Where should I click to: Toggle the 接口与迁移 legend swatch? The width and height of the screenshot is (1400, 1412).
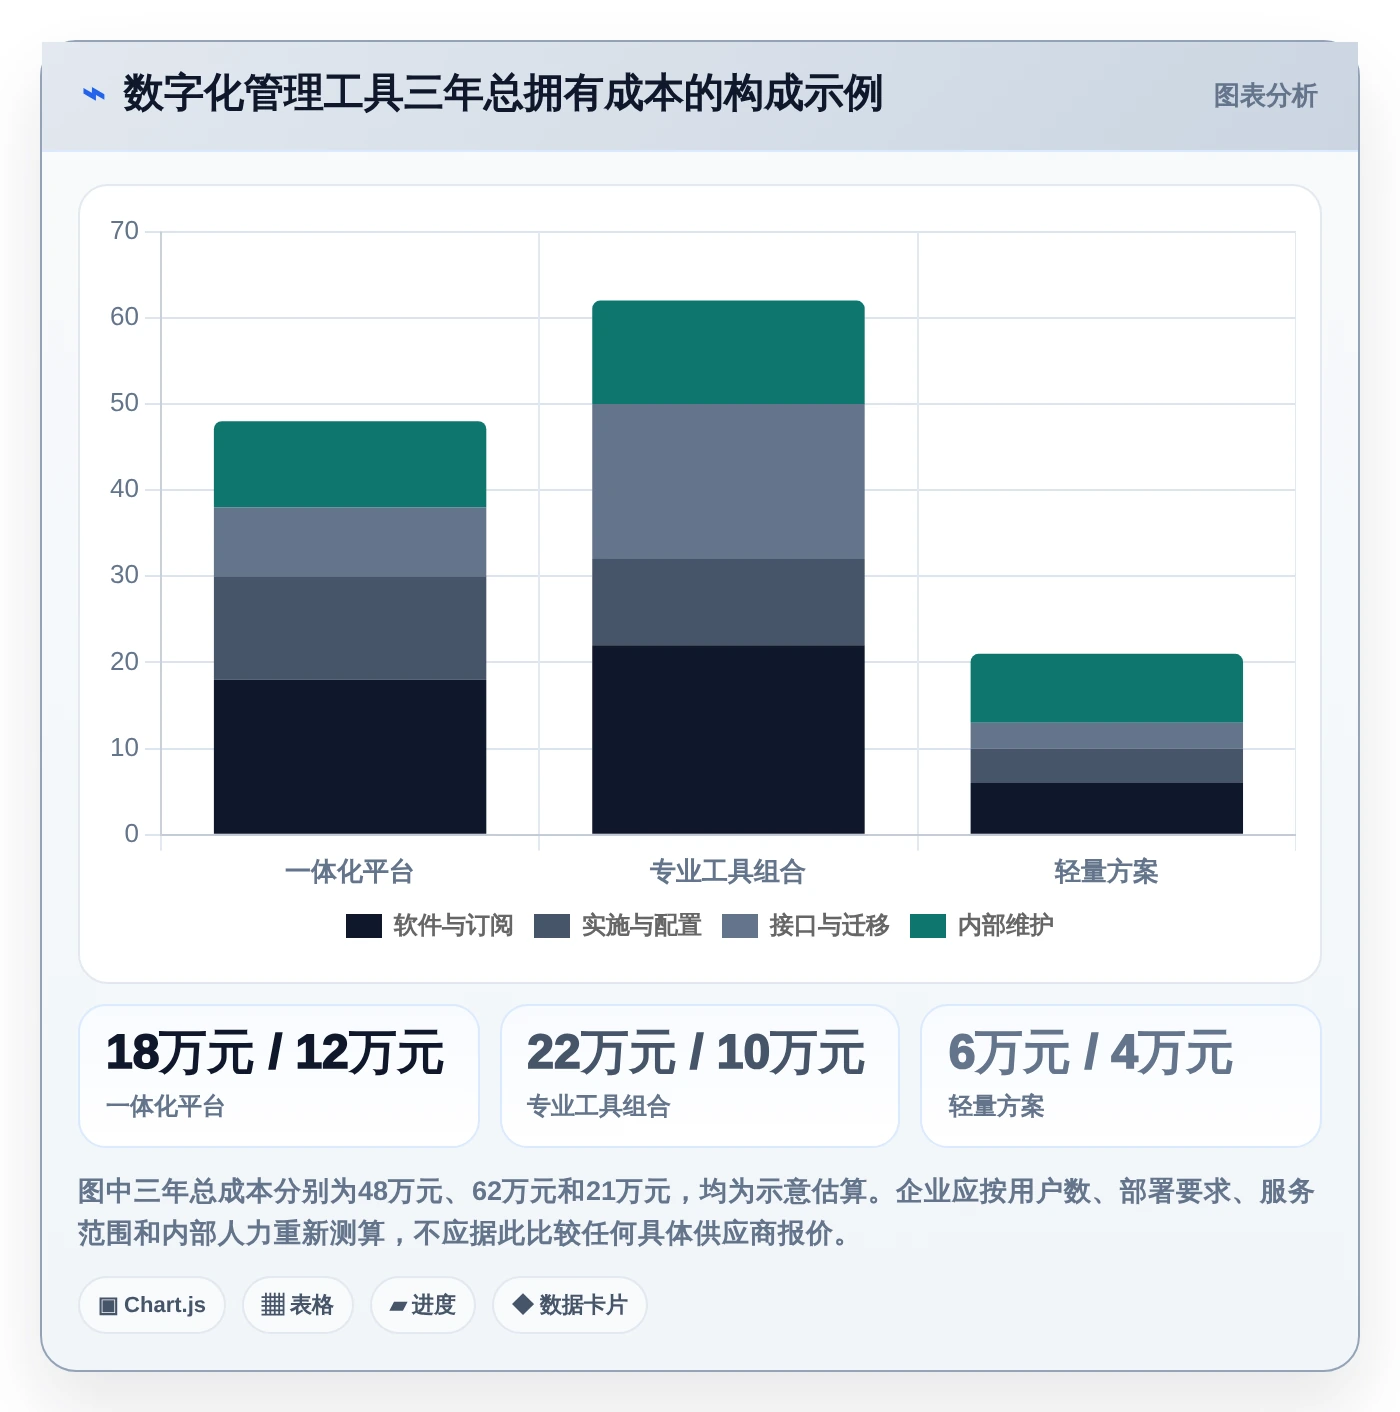point(740,926)
